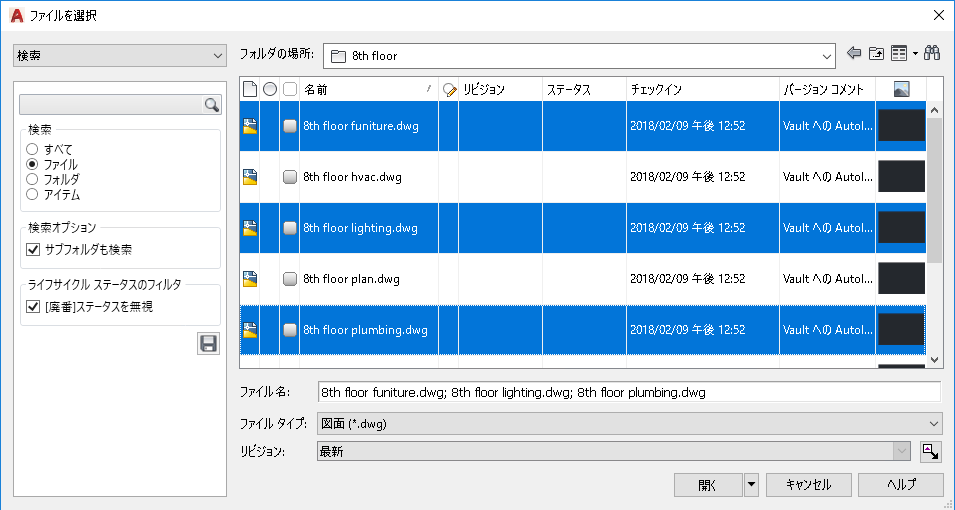This screenshot has height=510, width=955.
Task: Uncheck [廃番]ステータスを無視 option
Action: pos(33,306)
